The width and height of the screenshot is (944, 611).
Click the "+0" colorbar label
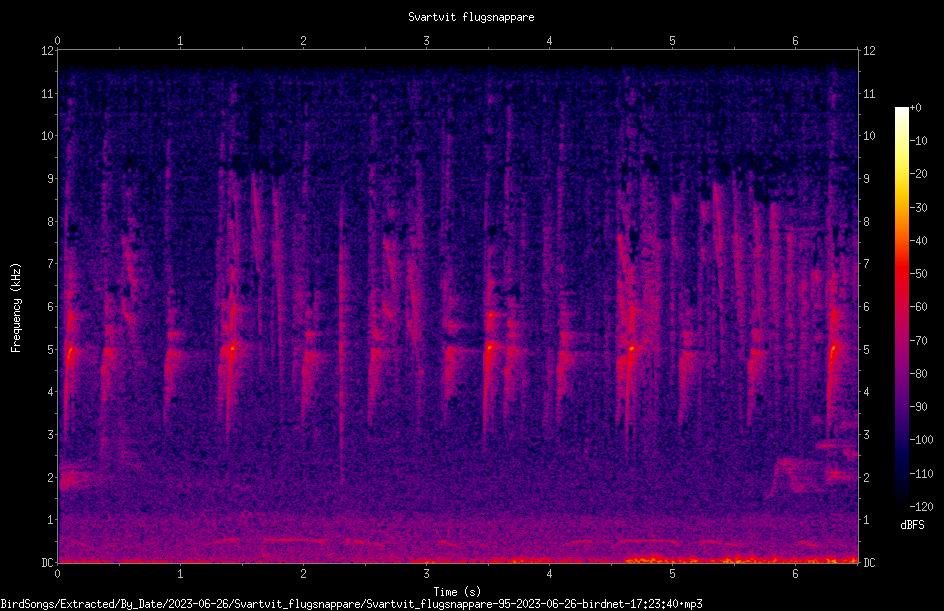coord(916,108)
